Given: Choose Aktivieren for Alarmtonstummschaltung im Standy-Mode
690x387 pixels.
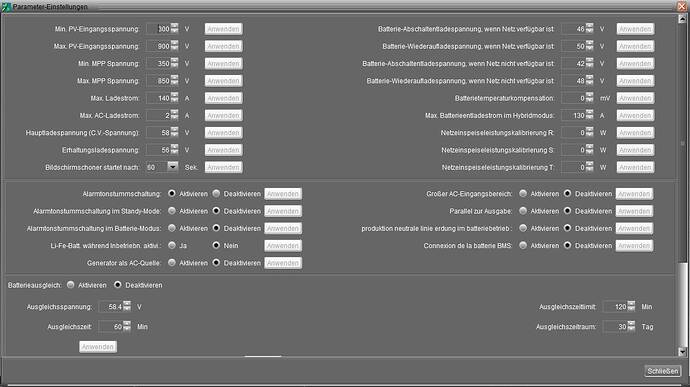Looking at the screenshot, I should pyautogui.click(x=172, y=211).
